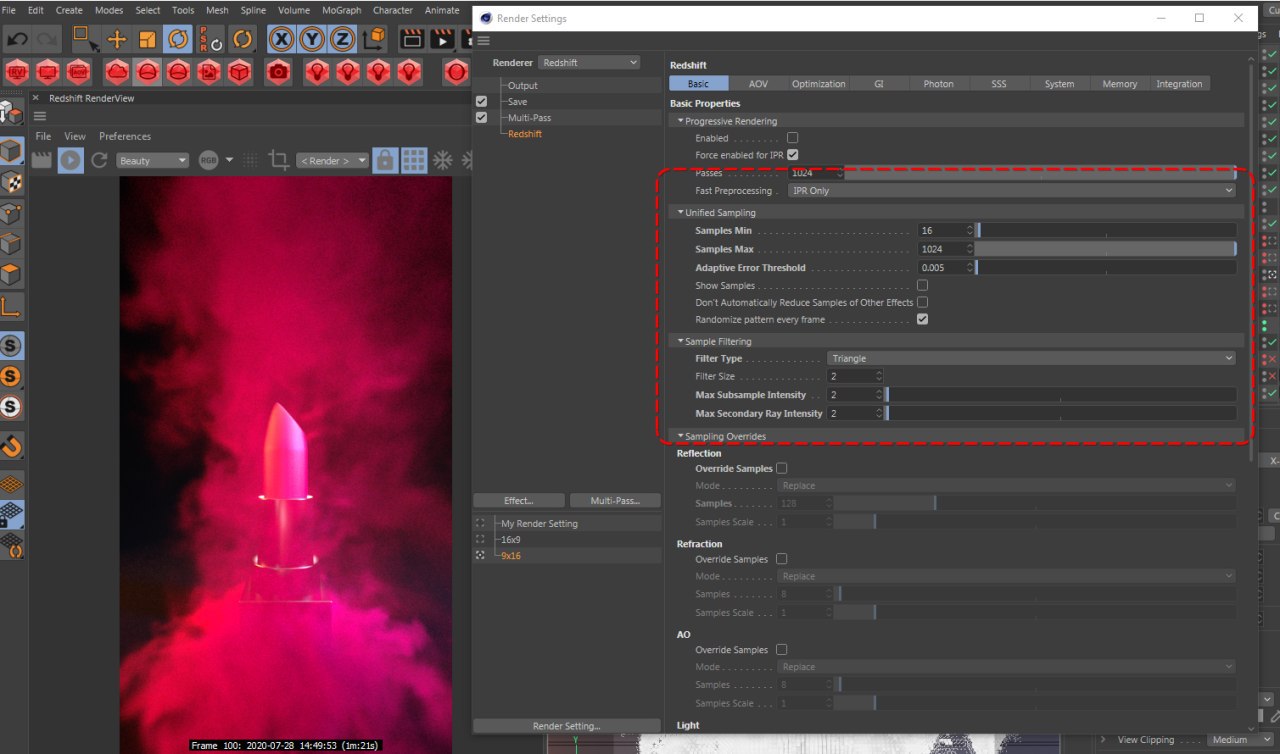Click the Effect... button
Viewport: 1280px width, 754px height.
click(x=519, y=500)
